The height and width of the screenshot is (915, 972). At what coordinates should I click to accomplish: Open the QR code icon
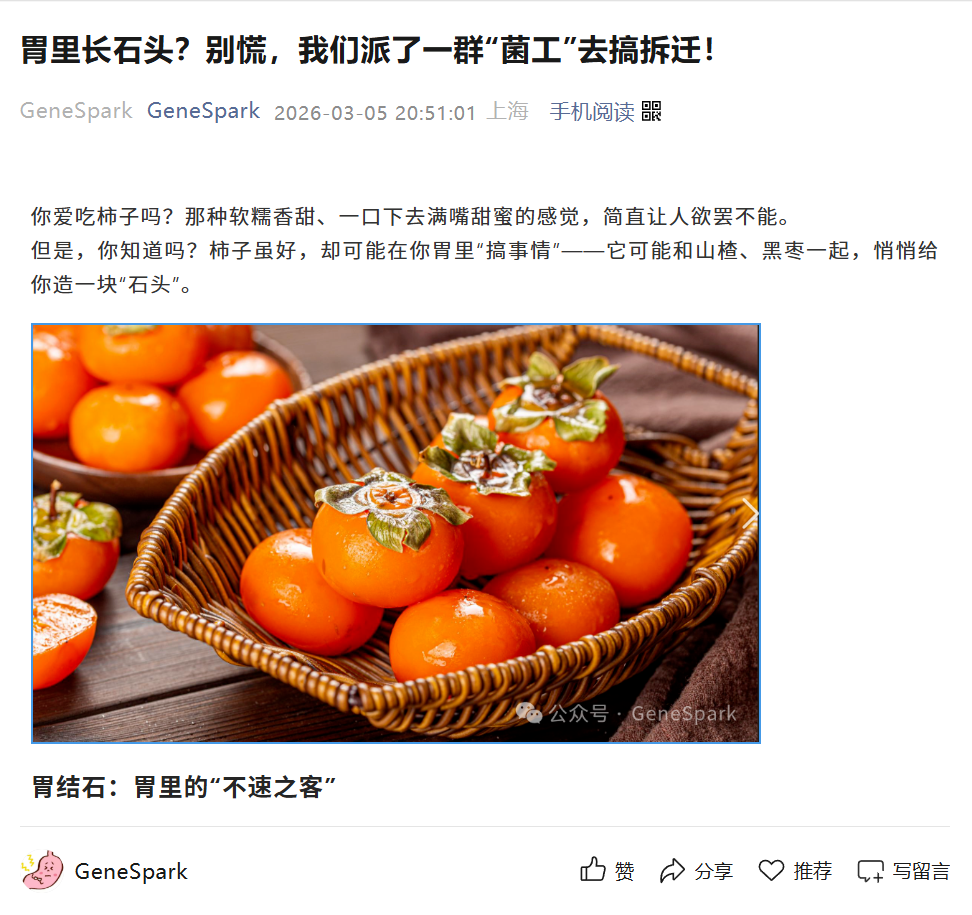pos(652,111)
